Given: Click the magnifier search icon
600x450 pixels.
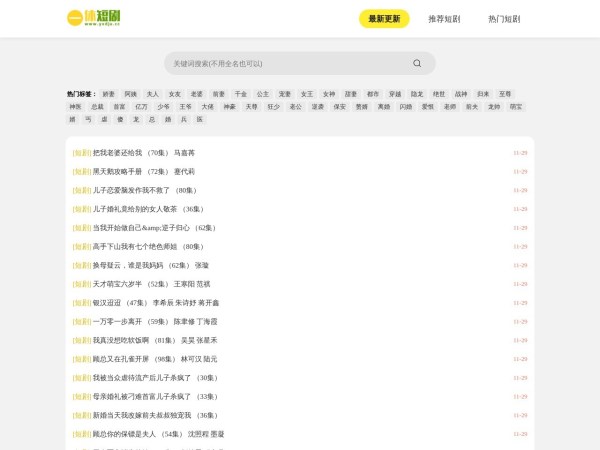Looking at the screenshot, I should tap(417, 63).
